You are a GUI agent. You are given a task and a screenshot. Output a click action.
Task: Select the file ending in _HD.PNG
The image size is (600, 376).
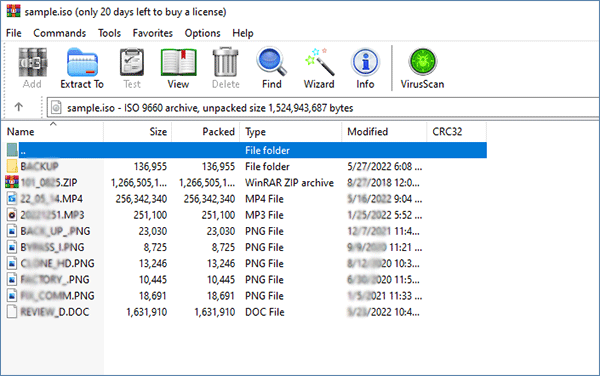(x=57, y=264)
